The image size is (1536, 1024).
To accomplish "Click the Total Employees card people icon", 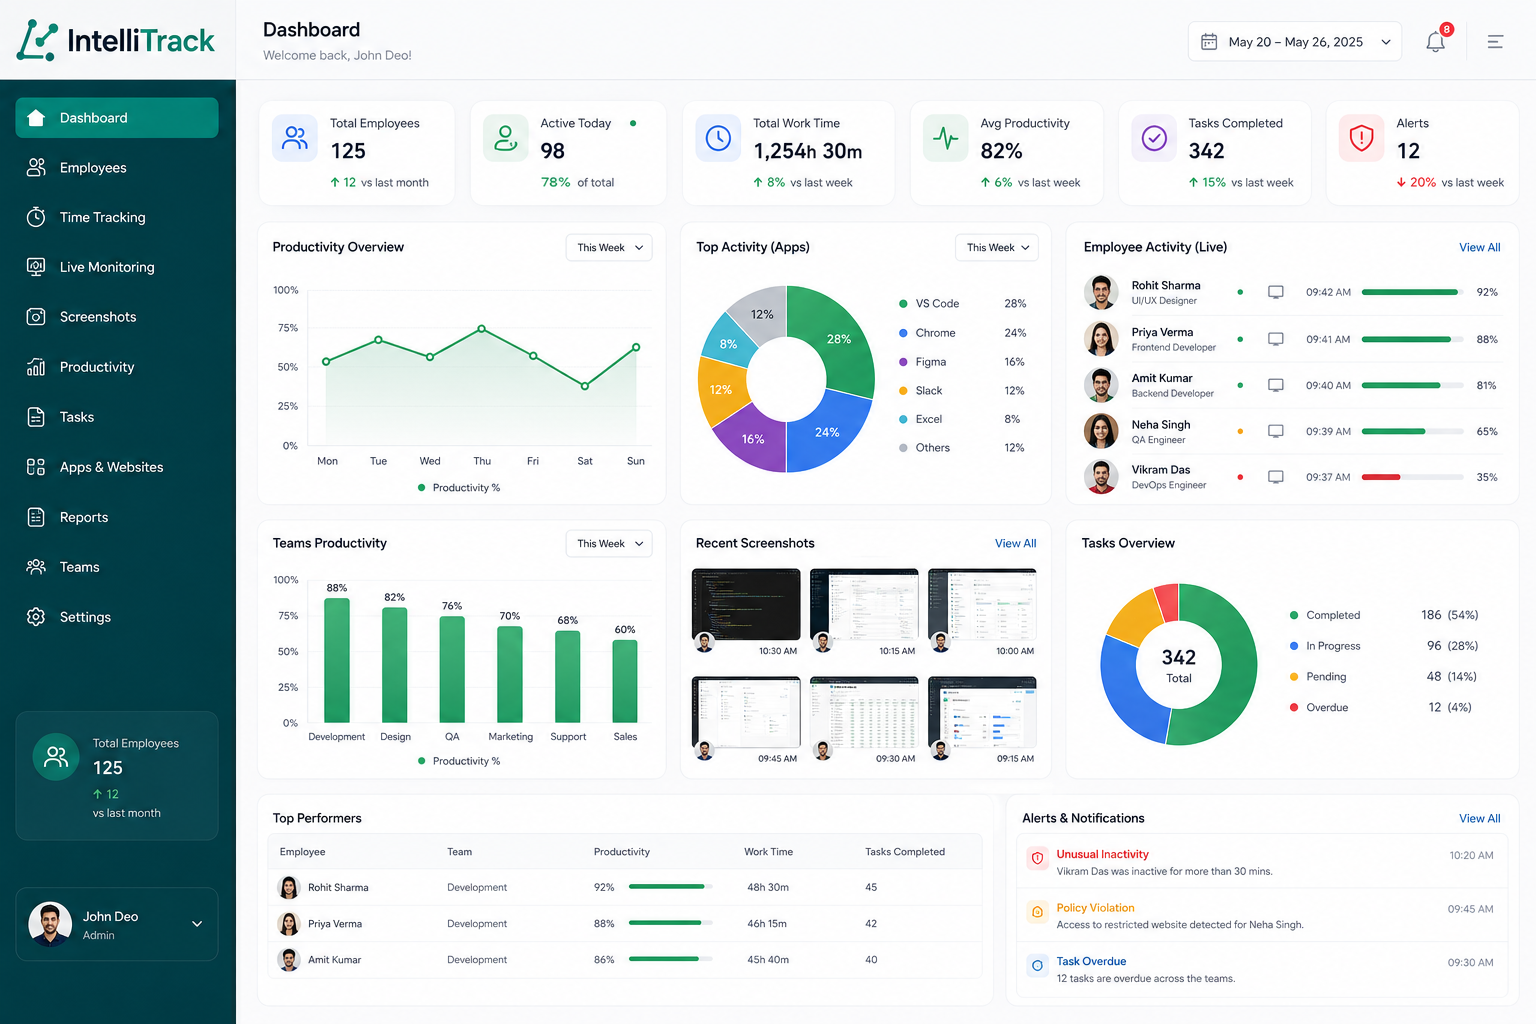I will [295, 138].
